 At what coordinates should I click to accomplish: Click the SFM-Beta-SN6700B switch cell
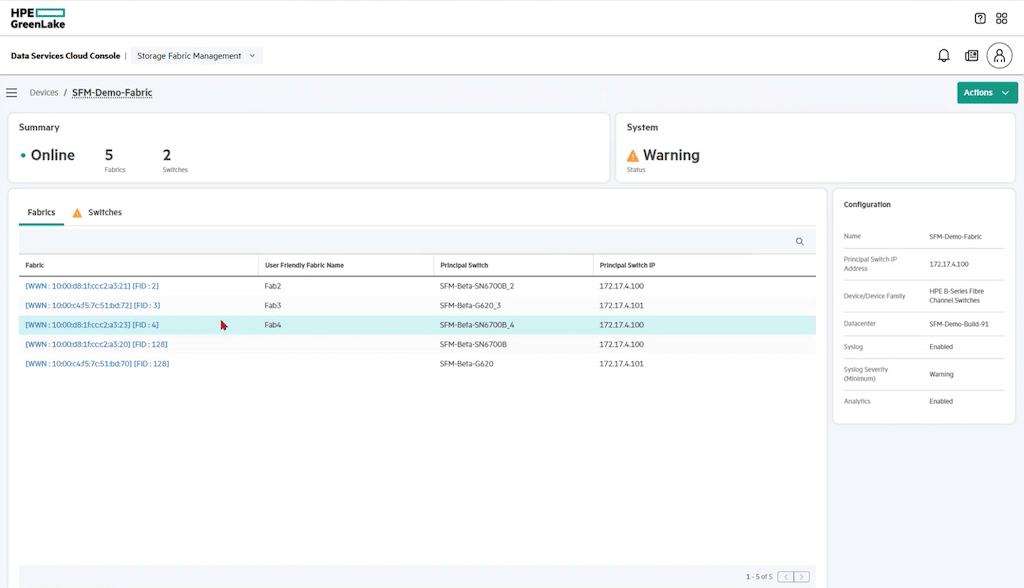[473, 344]
